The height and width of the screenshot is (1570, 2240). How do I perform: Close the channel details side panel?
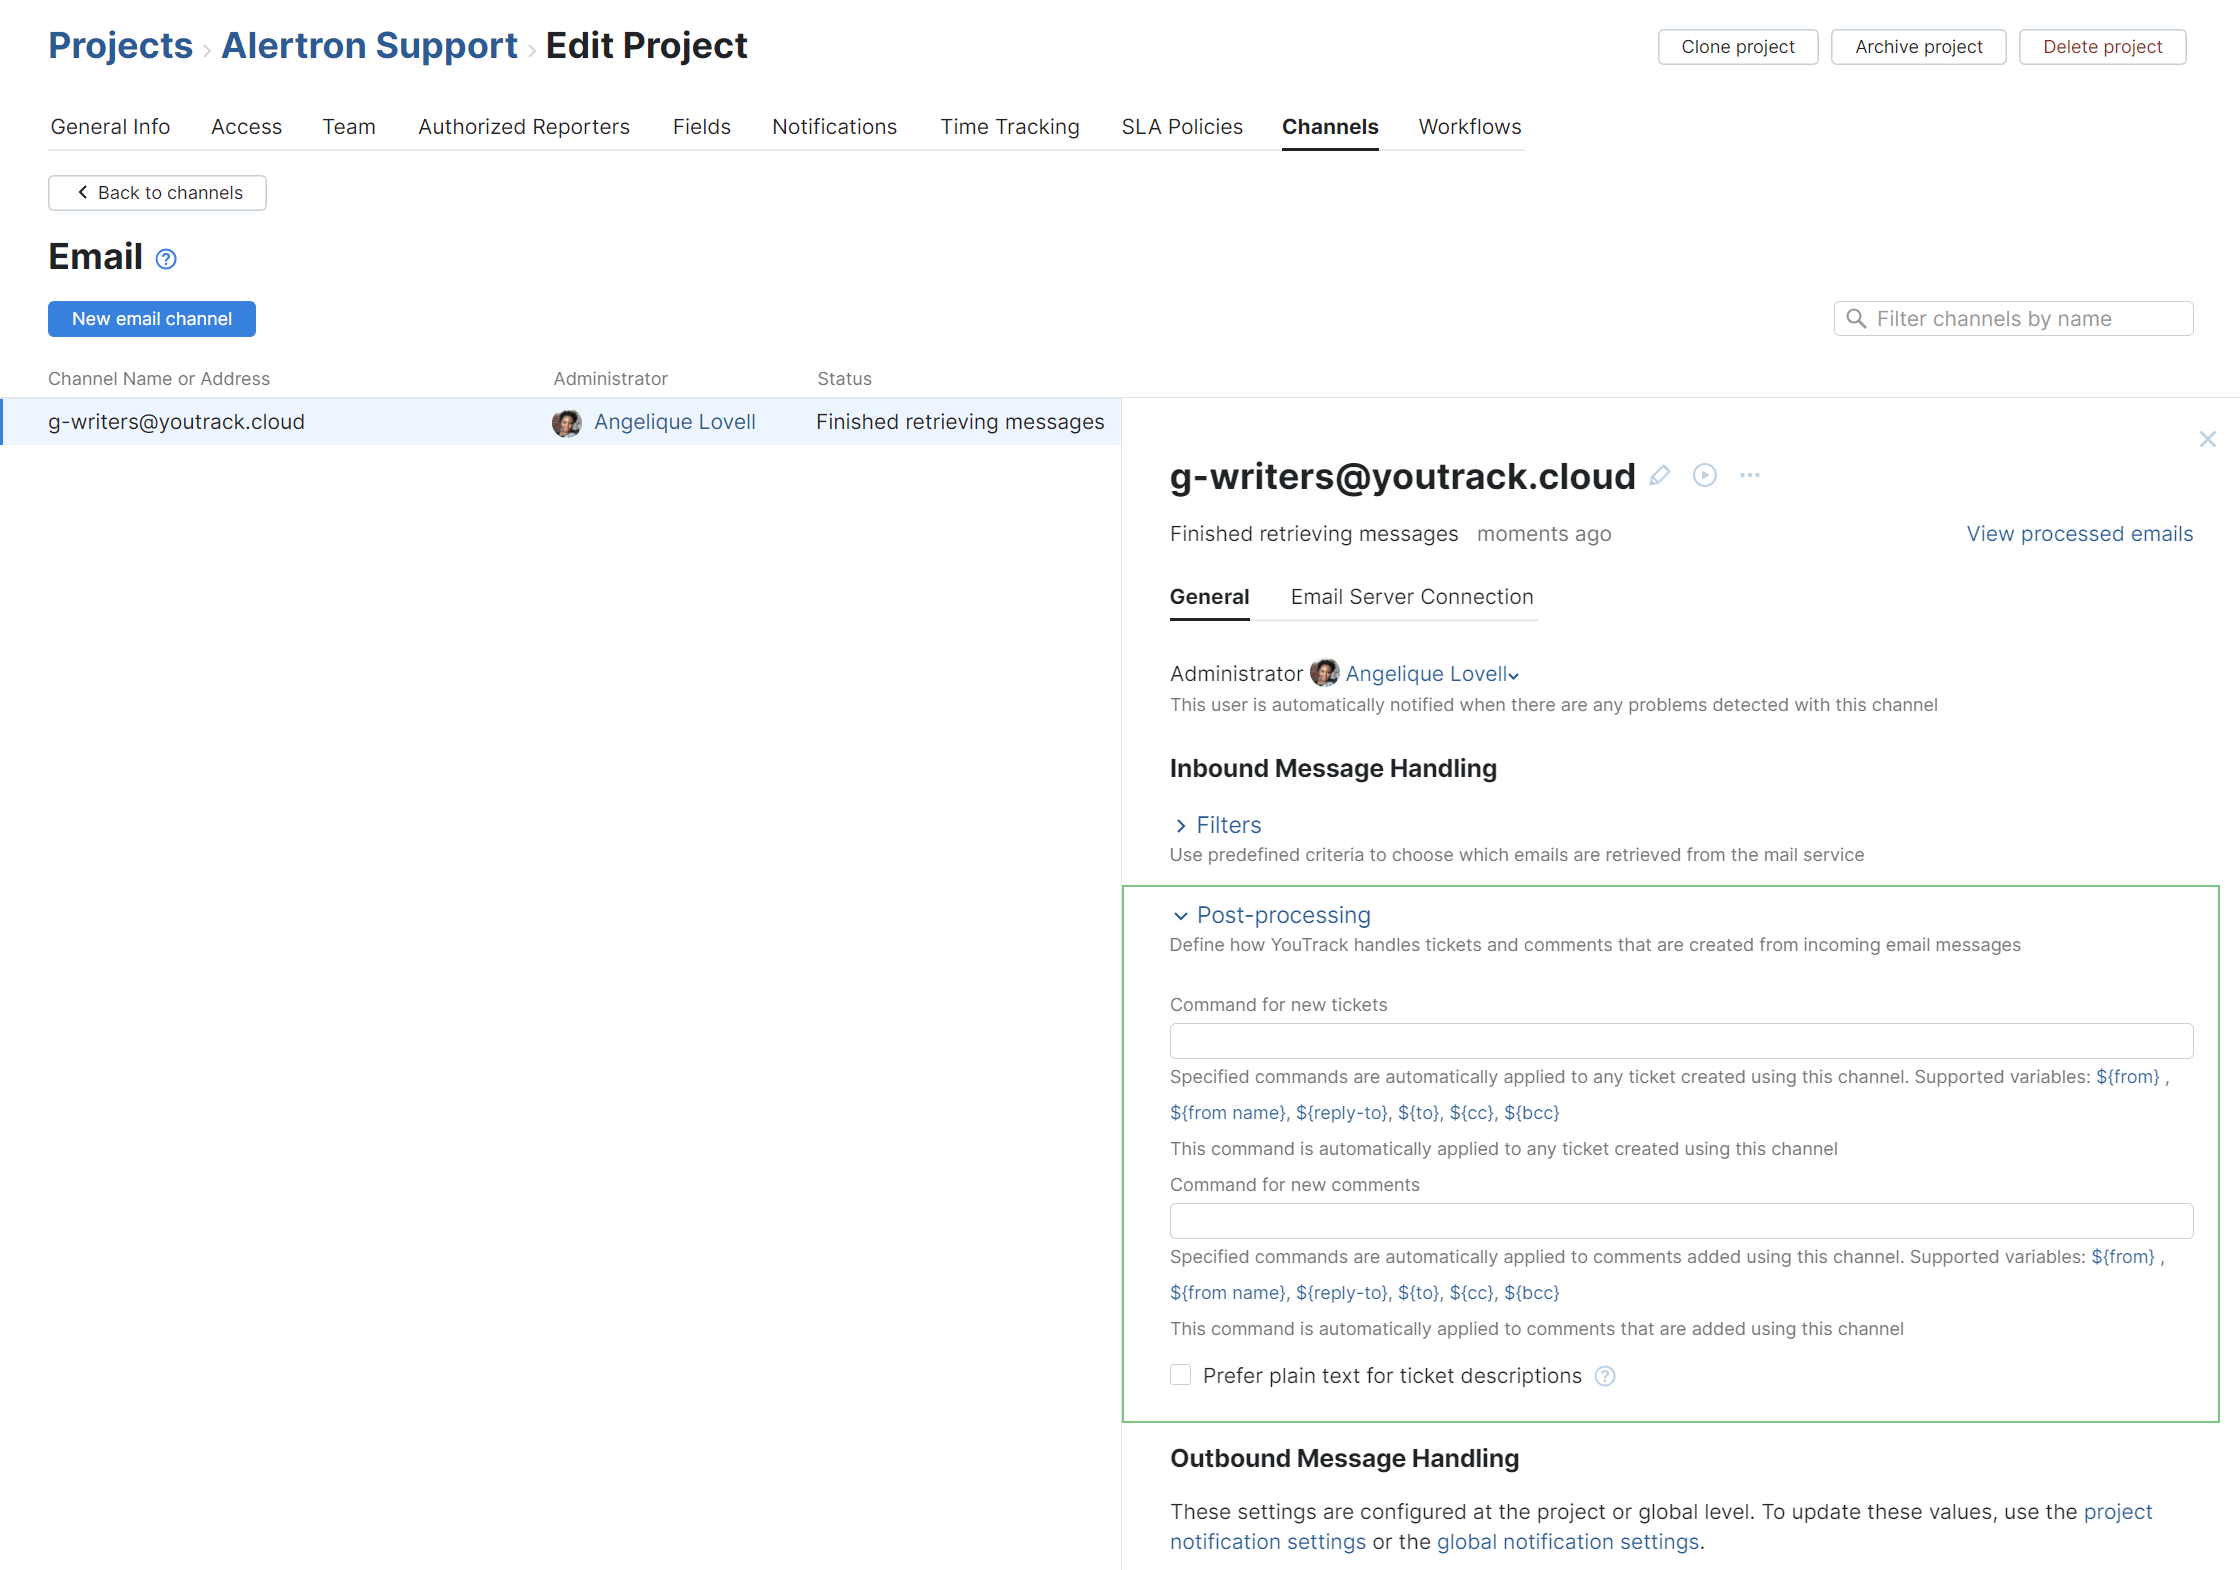2208,439
